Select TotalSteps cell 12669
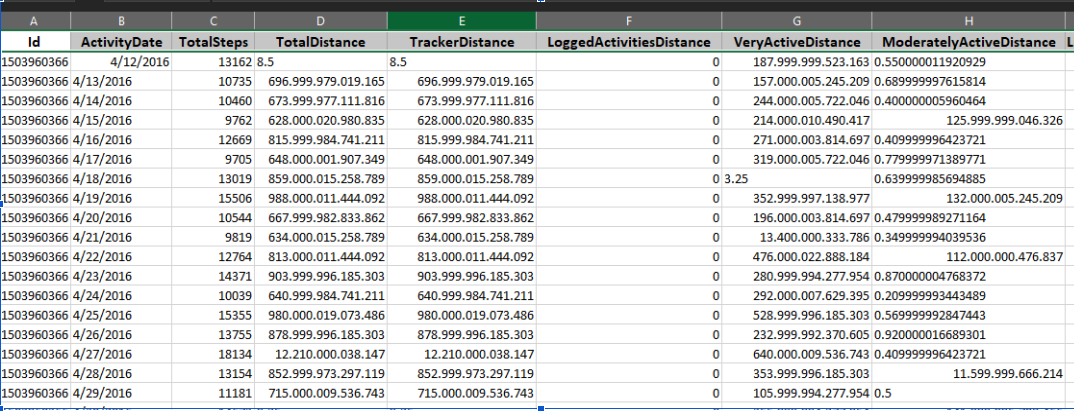This screenshot has width=1074, height=411. [x=213, y=140]
